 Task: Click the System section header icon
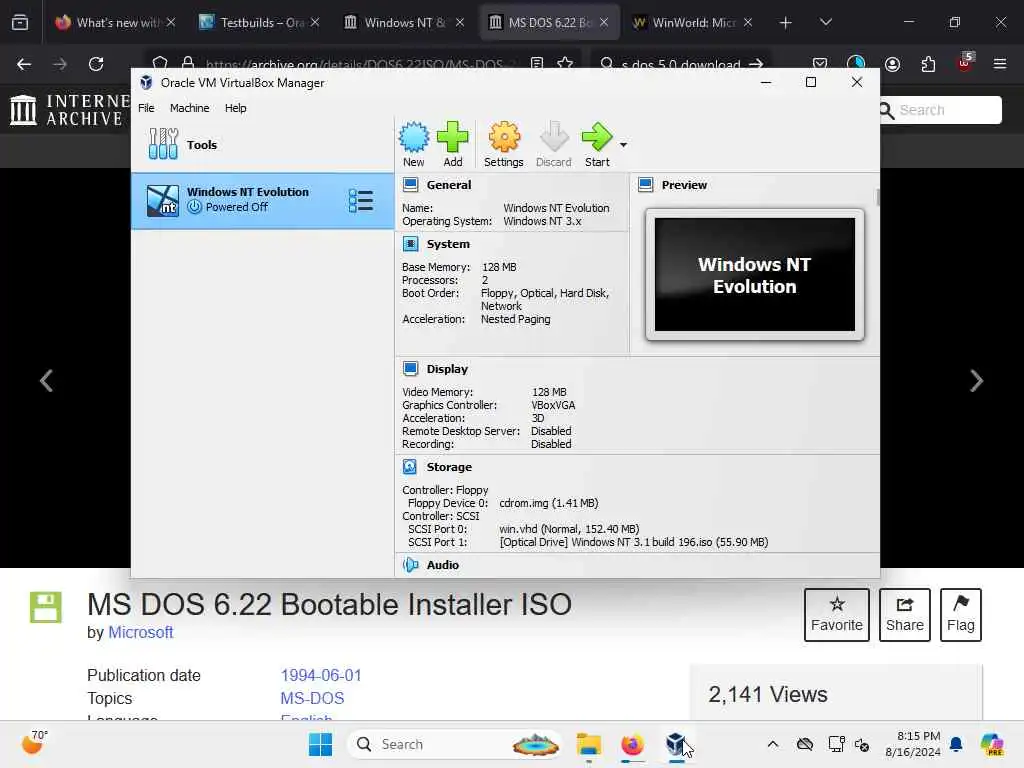click(410, 244)
